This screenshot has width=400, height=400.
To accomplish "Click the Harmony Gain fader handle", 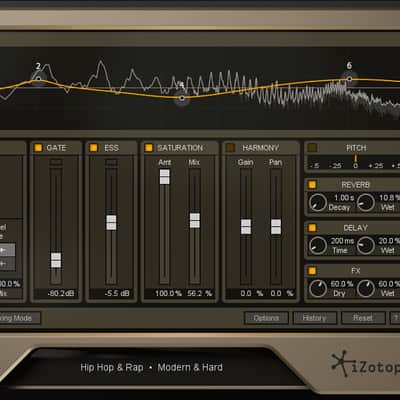I will 246,227.
